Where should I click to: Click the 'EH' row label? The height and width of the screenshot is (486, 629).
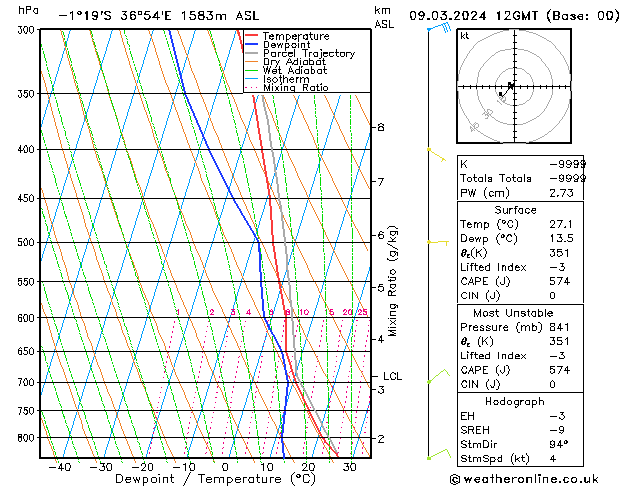[x=467, y=416]
